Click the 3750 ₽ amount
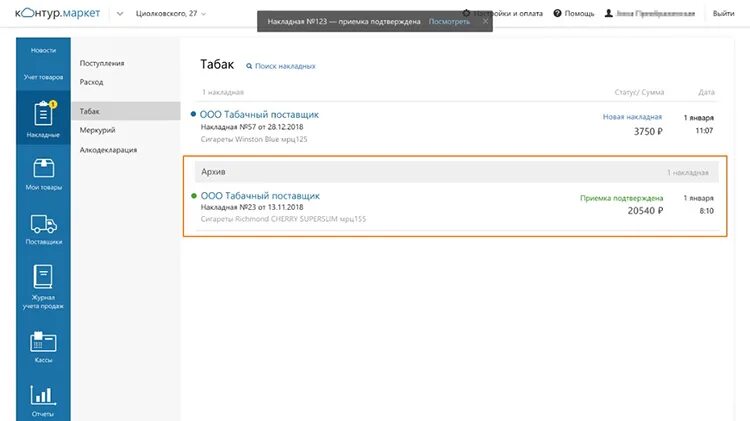750x421 pixels. pyautogui.click(x=648, y=132)
